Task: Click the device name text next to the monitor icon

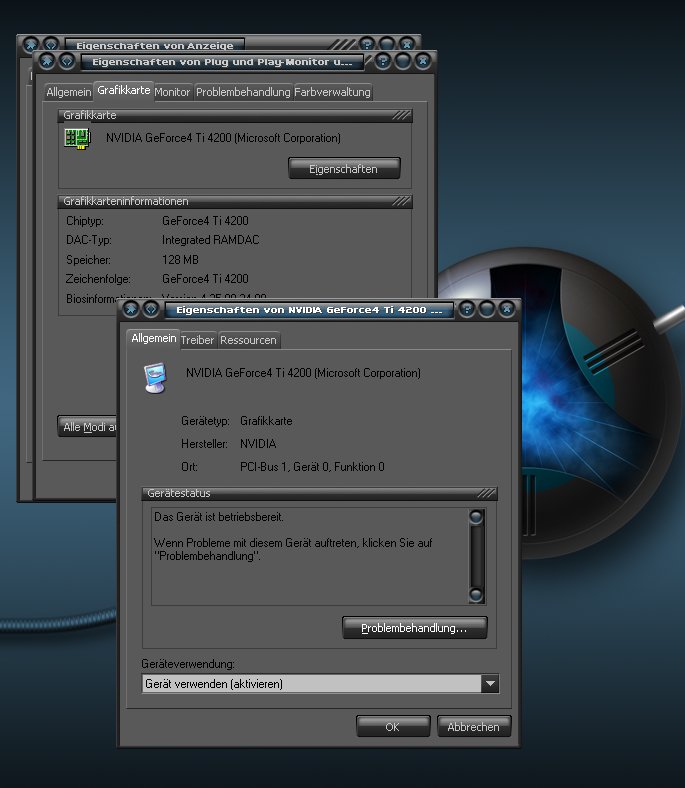Action: pyautogui.click(x=303, y=373)
